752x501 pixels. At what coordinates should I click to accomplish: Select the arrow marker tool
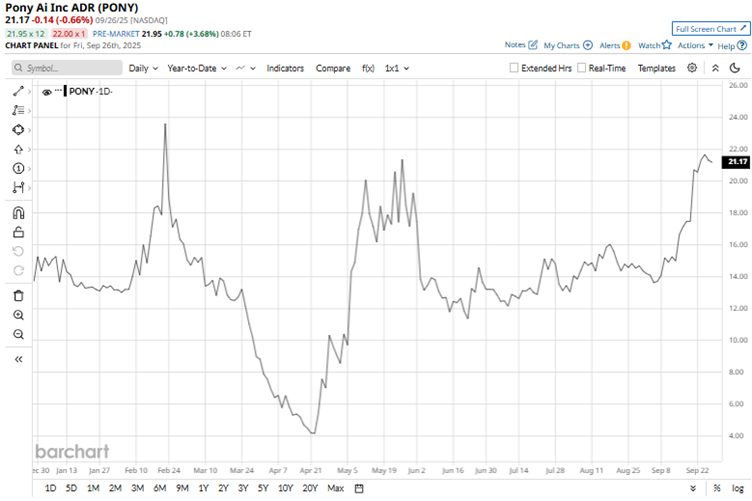coord(18,149)
